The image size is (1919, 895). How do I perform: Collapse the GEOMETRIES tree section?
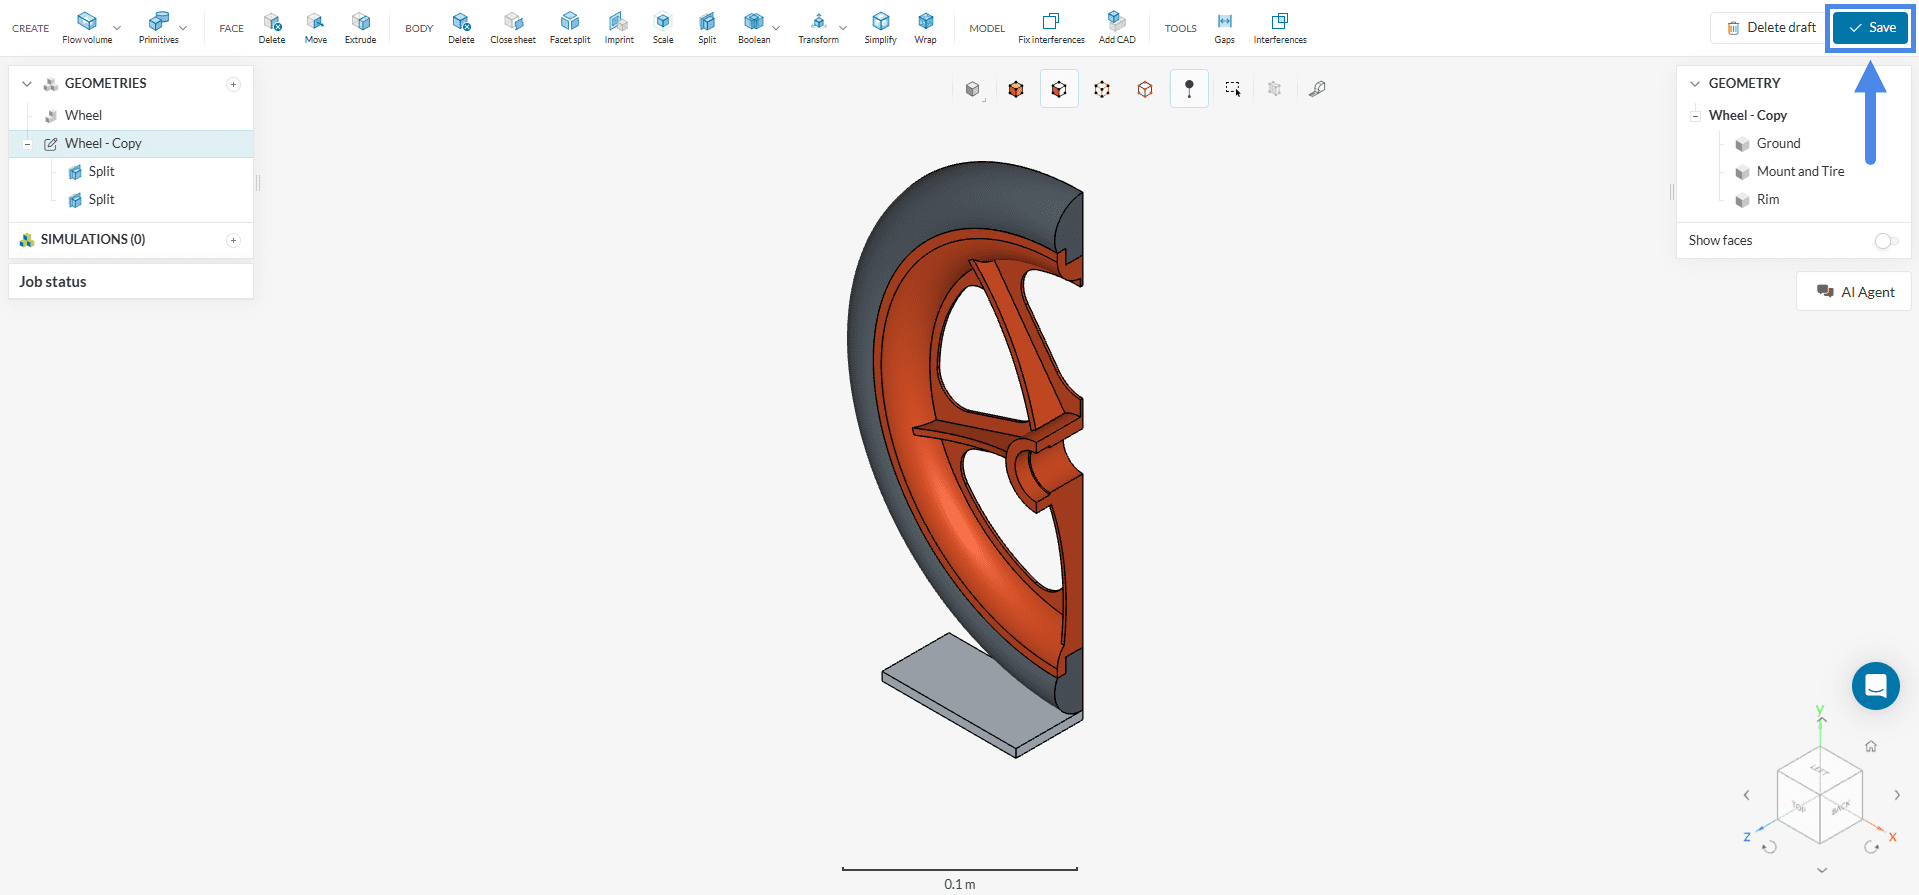click(27, 84)
